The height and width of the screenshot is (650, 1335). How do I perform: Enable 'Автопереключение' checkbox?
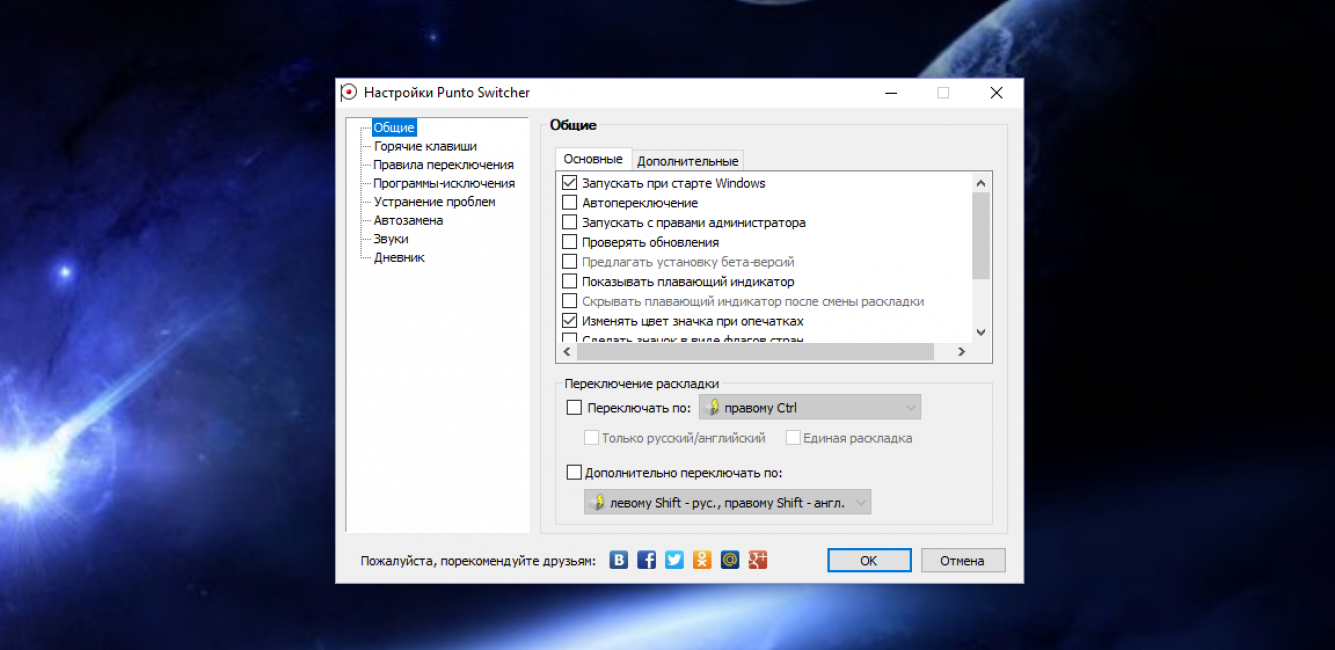point(570,203)
